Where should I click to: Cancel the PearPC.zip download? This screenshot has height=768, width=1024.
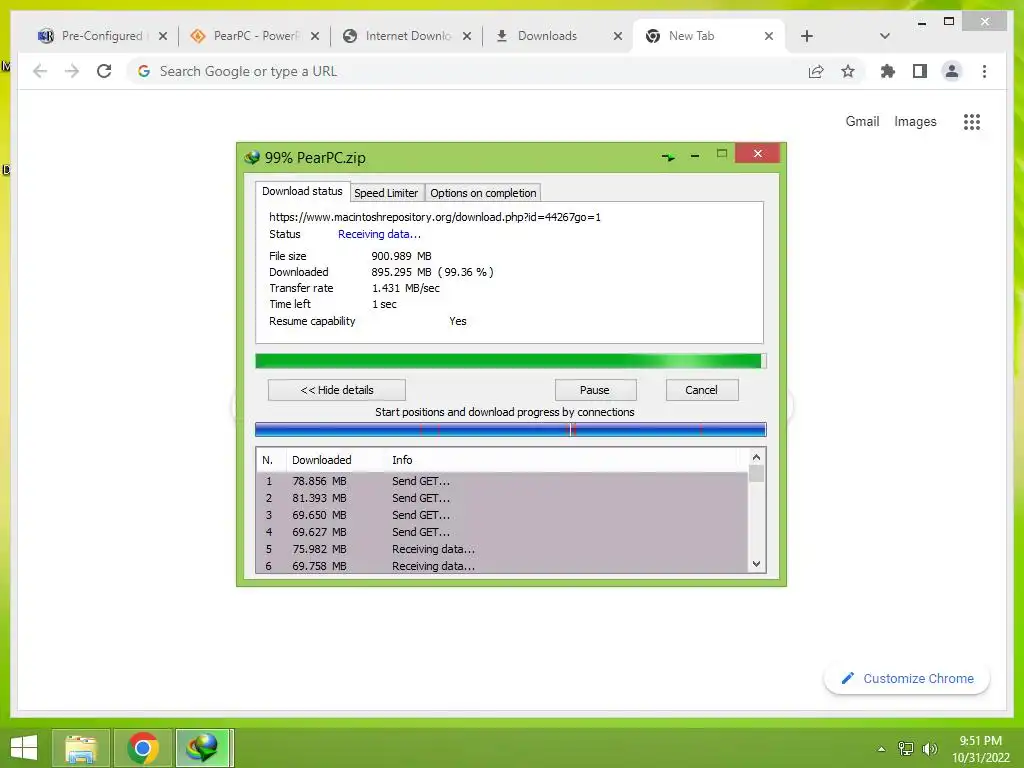click(x=702, y=390)
